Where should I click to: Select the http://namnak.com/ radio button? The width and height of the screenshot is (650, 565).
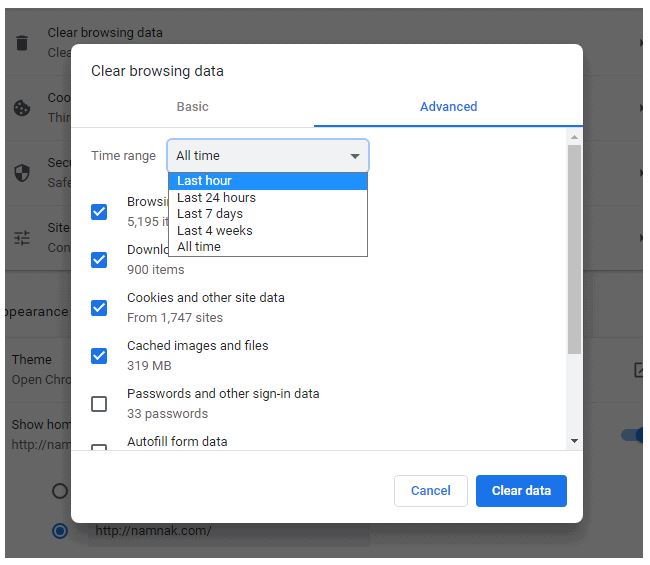[60, 531]
